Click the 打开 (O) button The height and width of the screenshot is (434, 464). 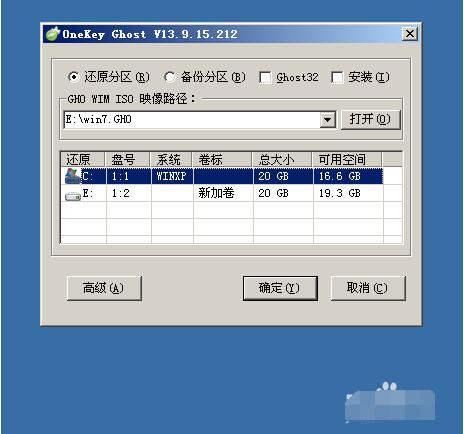coord(370,119)
